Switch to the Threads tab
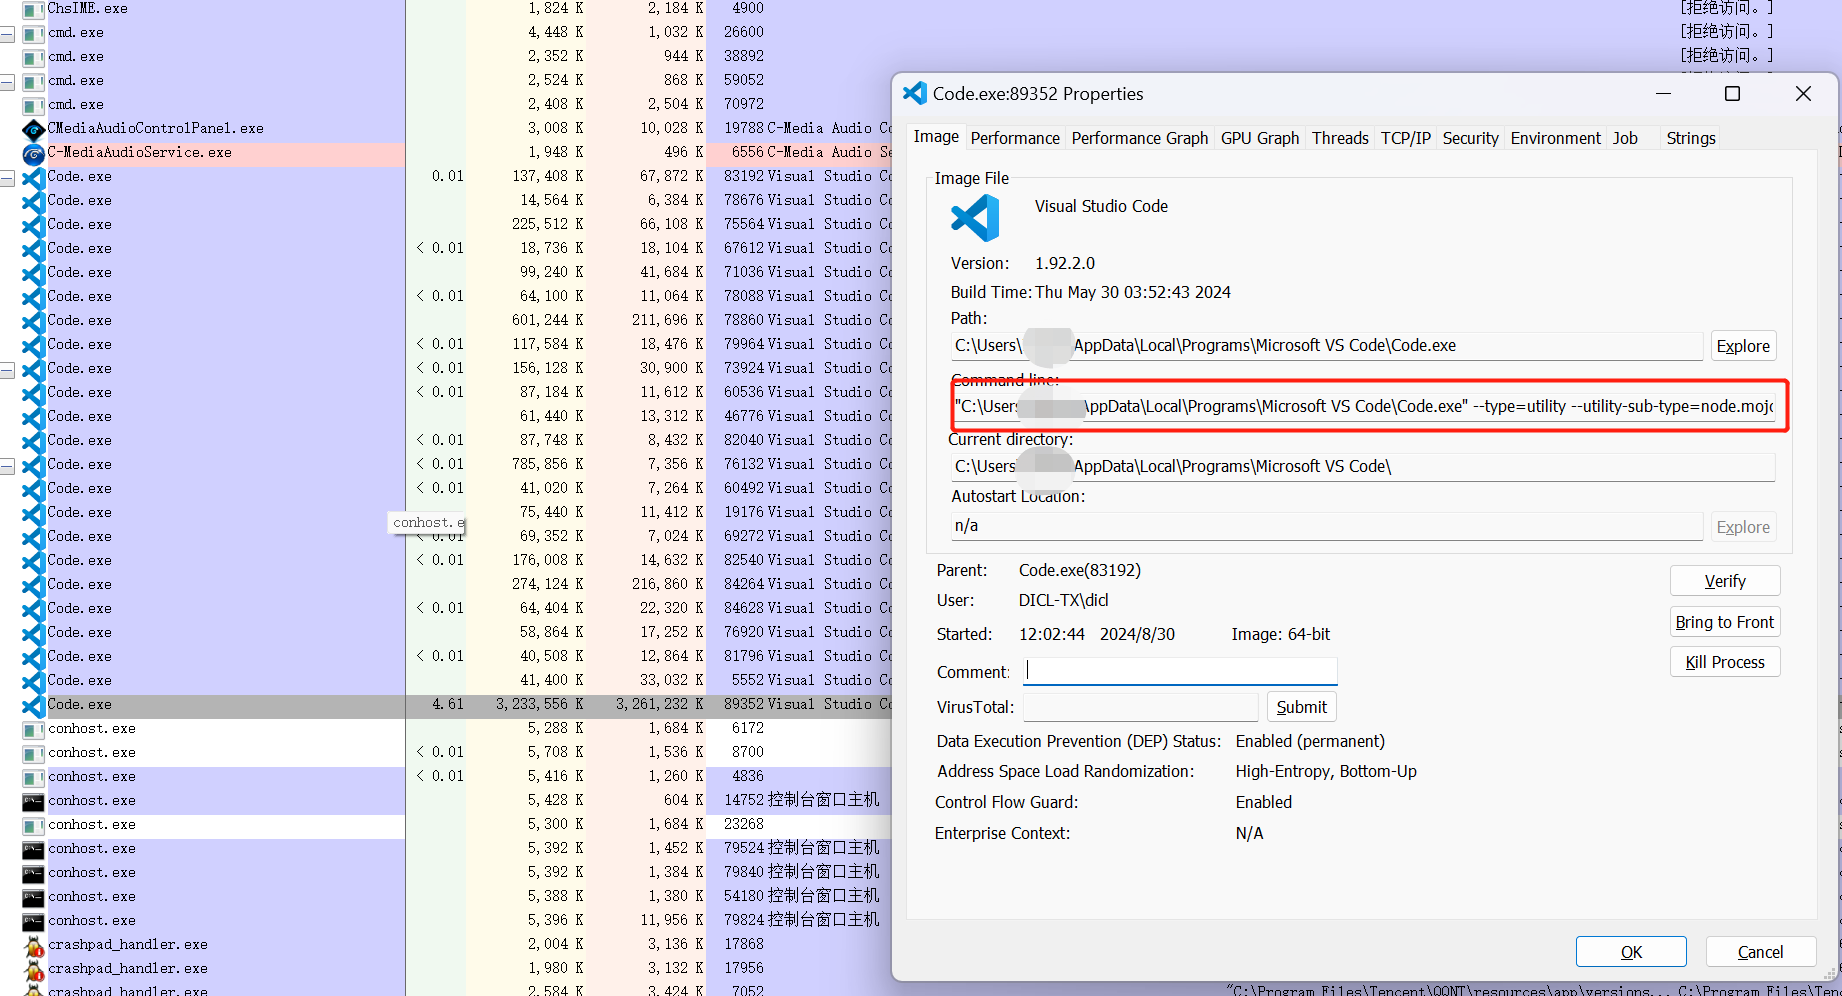The height and width of the screenshot is (996, 1842). point(1340,138)
